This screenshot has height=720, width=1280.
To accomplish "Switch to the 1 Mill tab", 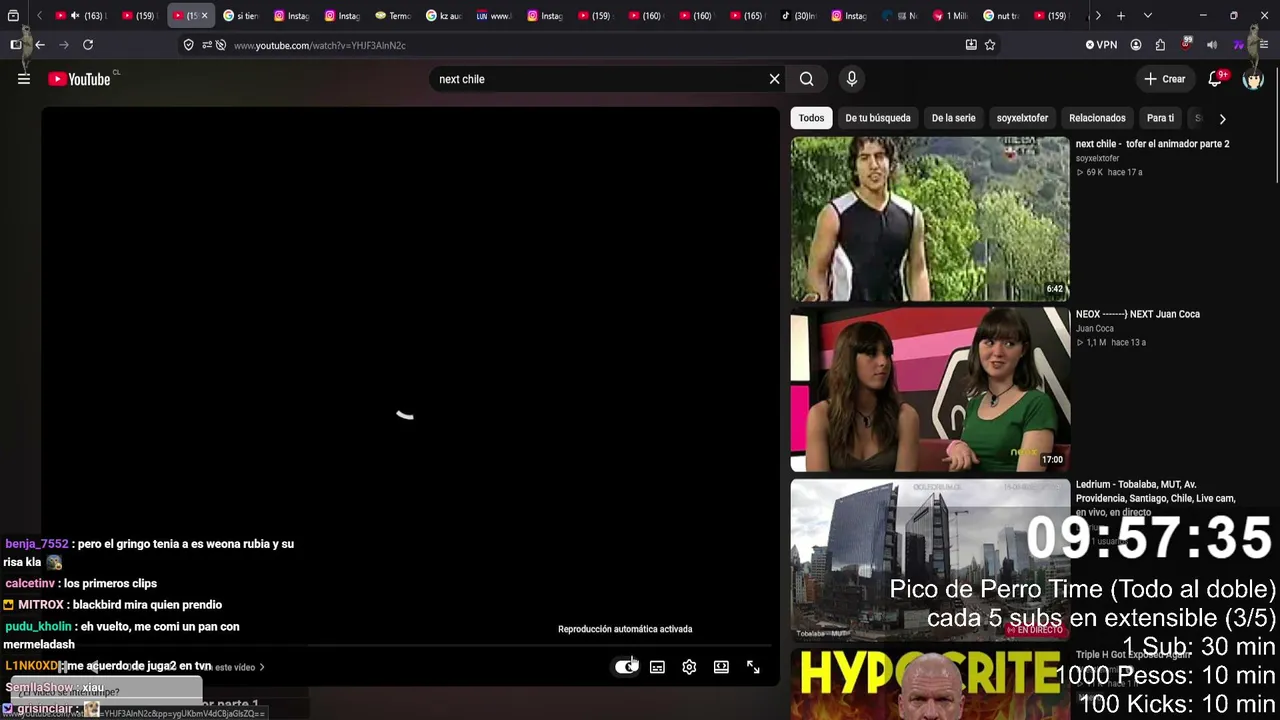I will [x=950, y=16].
